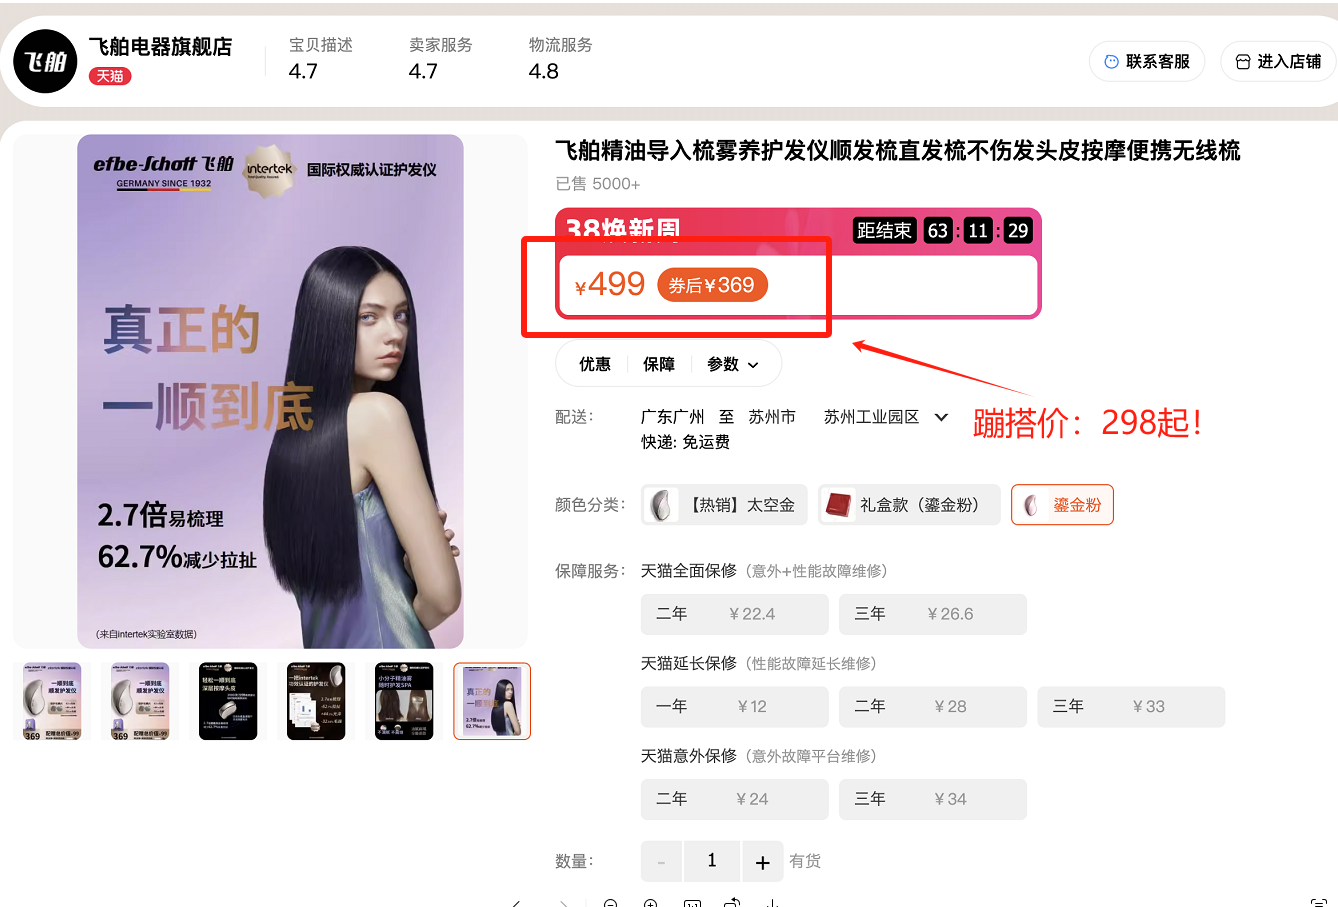Decrease quantity with the minus button
1338x907 pixels.
click(661, 861)
